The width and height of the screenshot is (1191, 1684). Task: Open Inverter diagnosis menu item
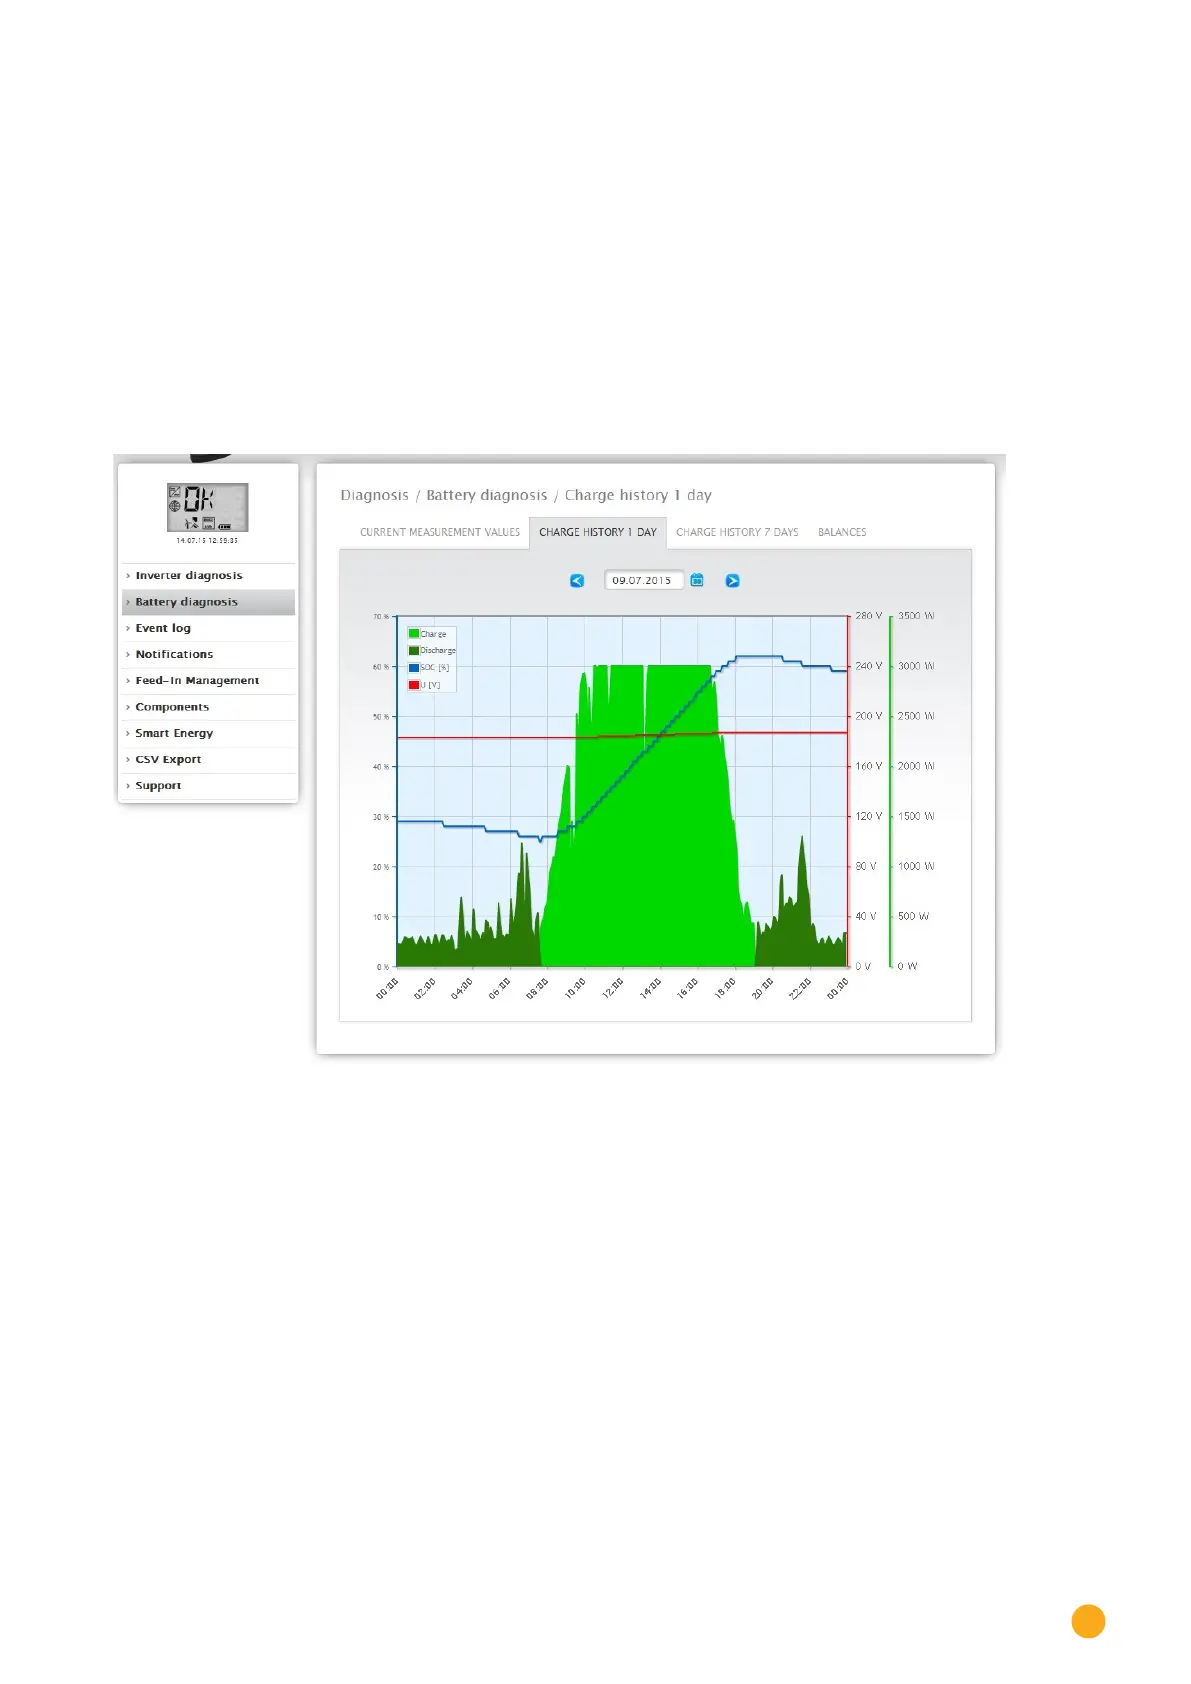tap(208, 576)
